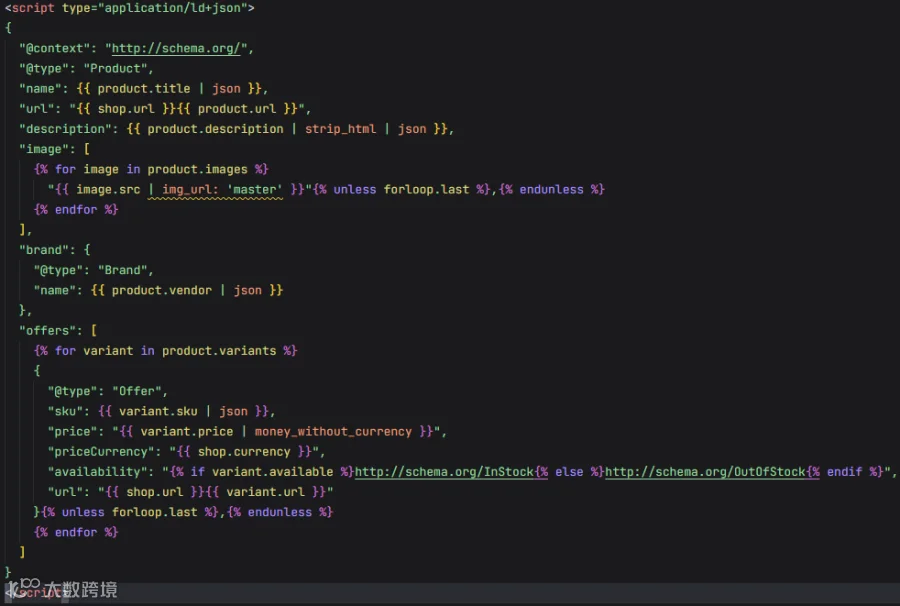Click the "priceCurrency" key
The height and width of the screenshot is (606, 900).
tap(101, 452)
